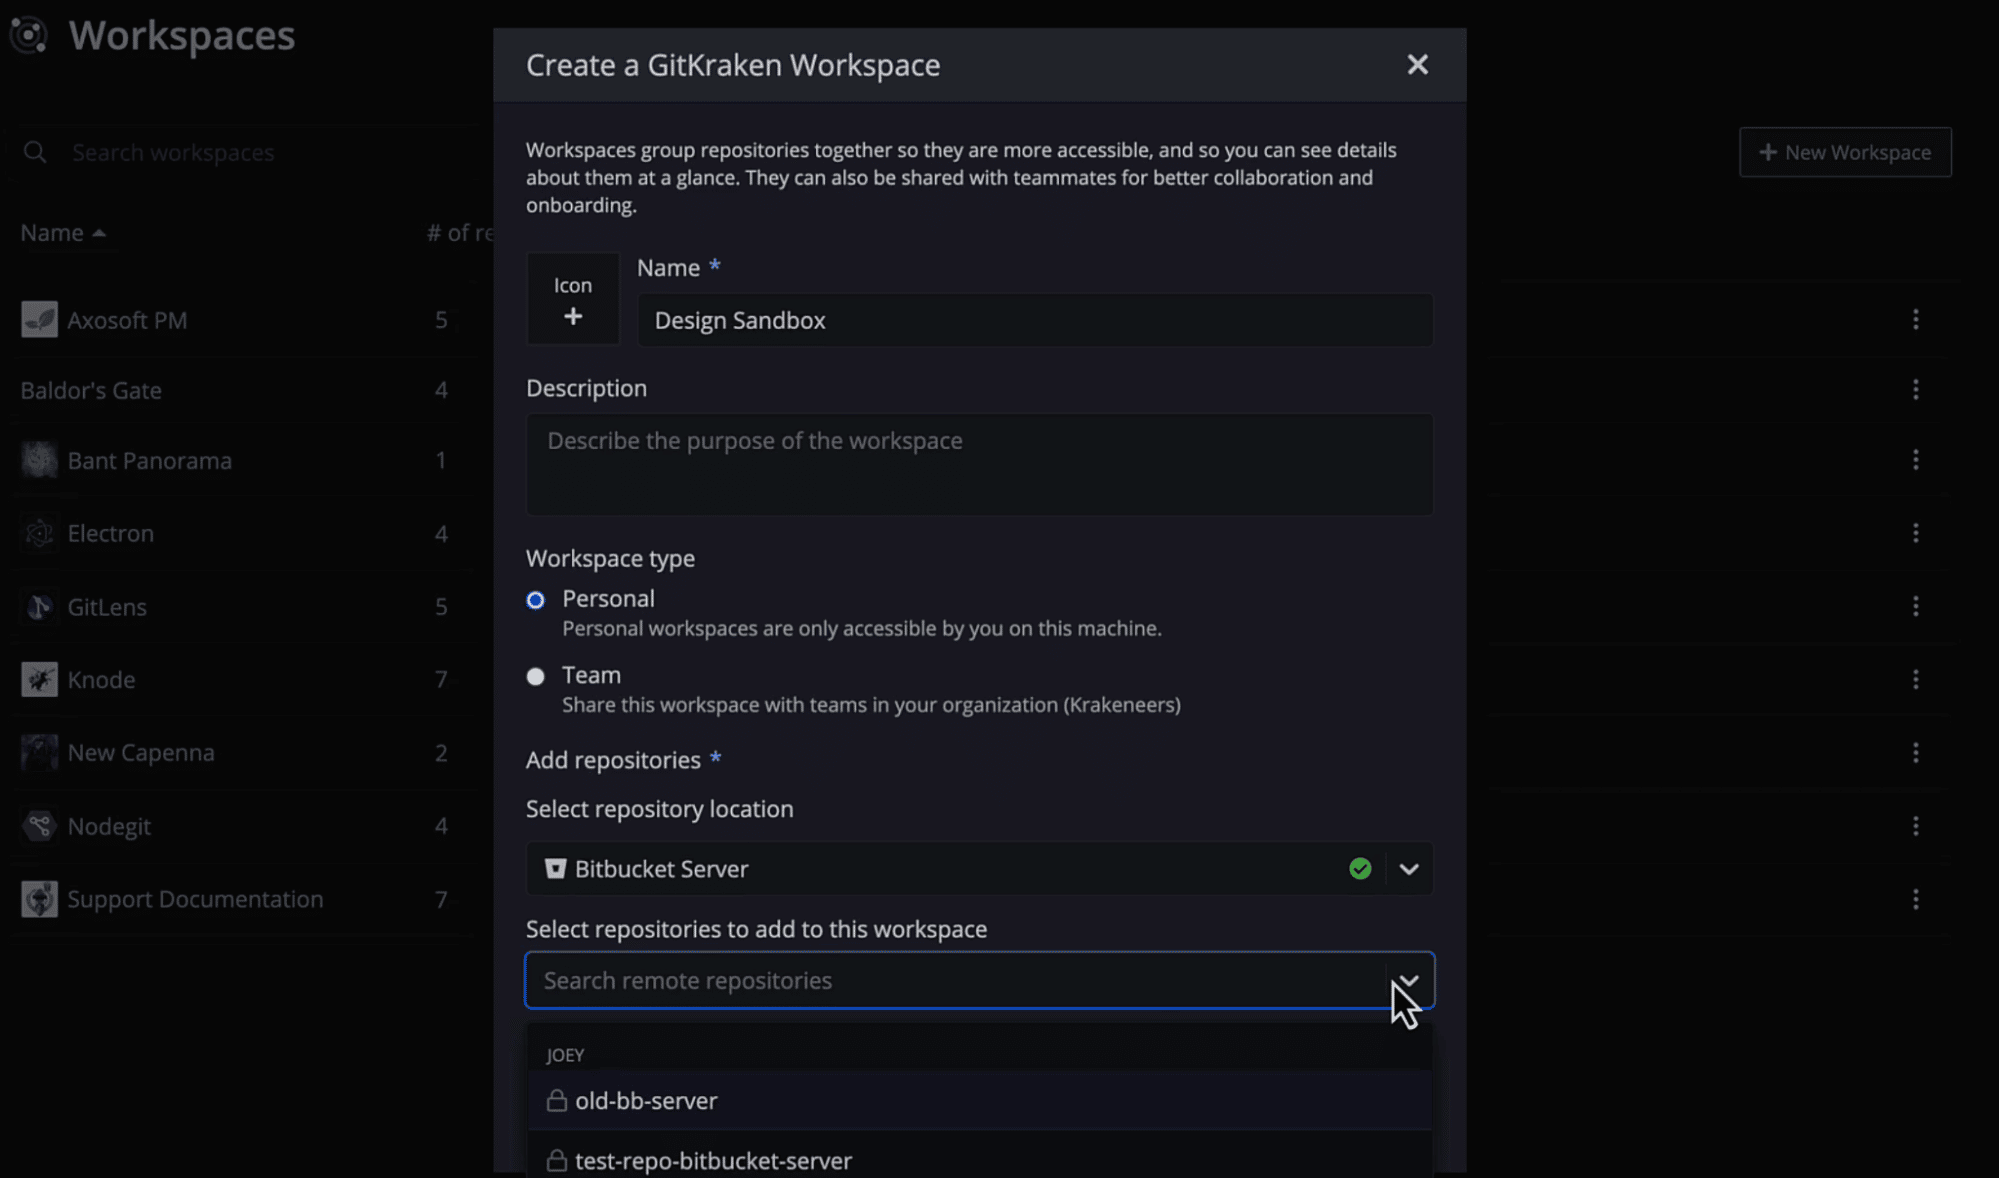This screenshot has height=1179, width=1999.
Task: Click the Electron workspace icon
Action: click(x=38, y=533)
